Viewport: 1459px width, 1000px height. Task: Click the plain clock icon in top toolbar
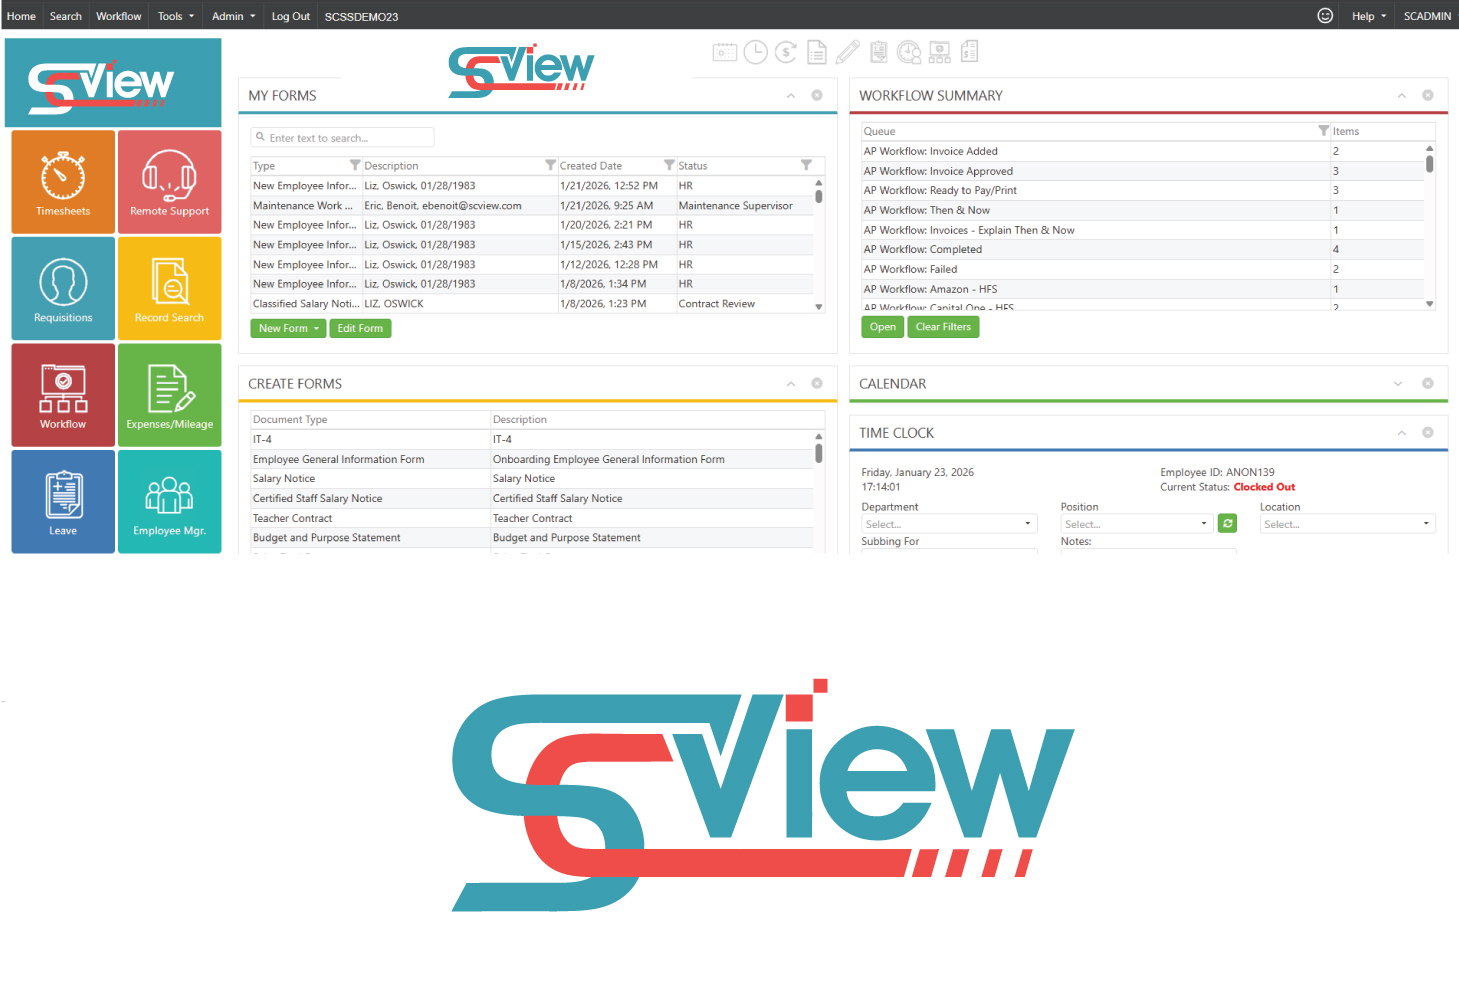[756, 52]
